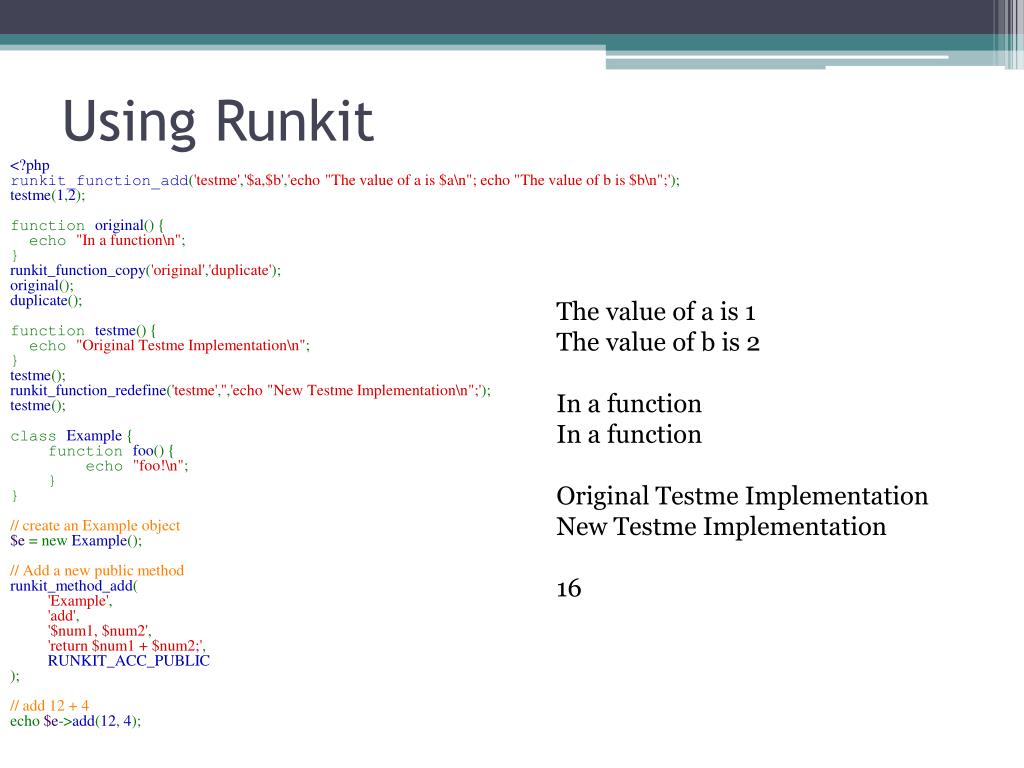Click the 'function original() {' line
Image resolution: width=1024 pixels, height=768 pixels.
(87, 225)
